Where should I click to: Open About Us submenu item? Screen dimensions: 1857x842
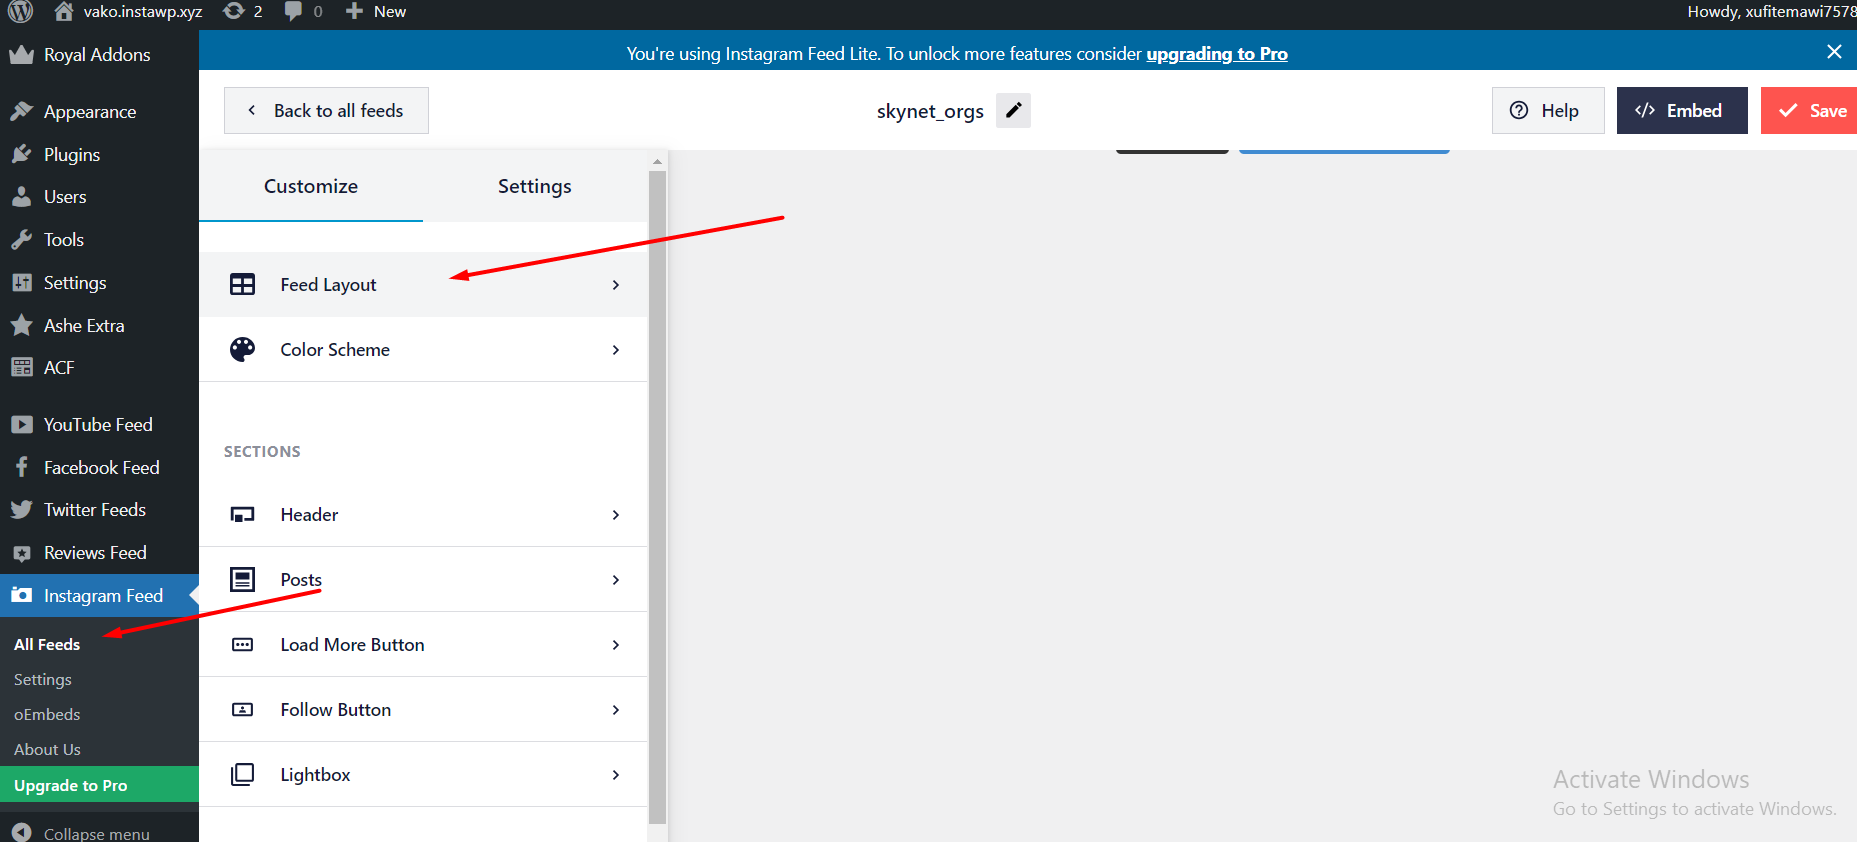pos(47,749)
